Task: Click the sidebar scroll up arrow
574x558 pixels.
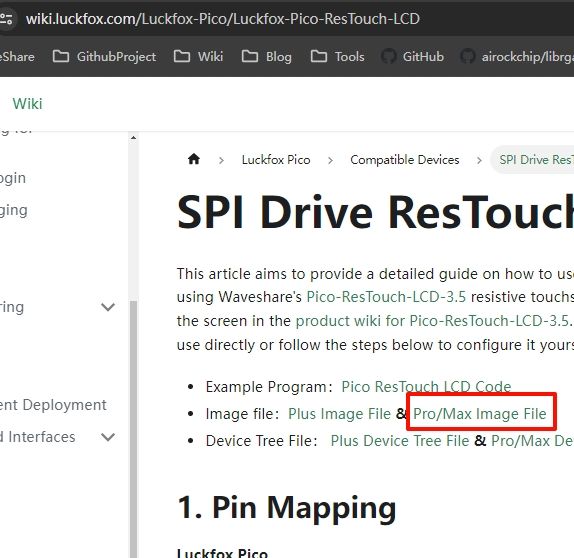Action: pyautogui.click(x=133, y=138)
